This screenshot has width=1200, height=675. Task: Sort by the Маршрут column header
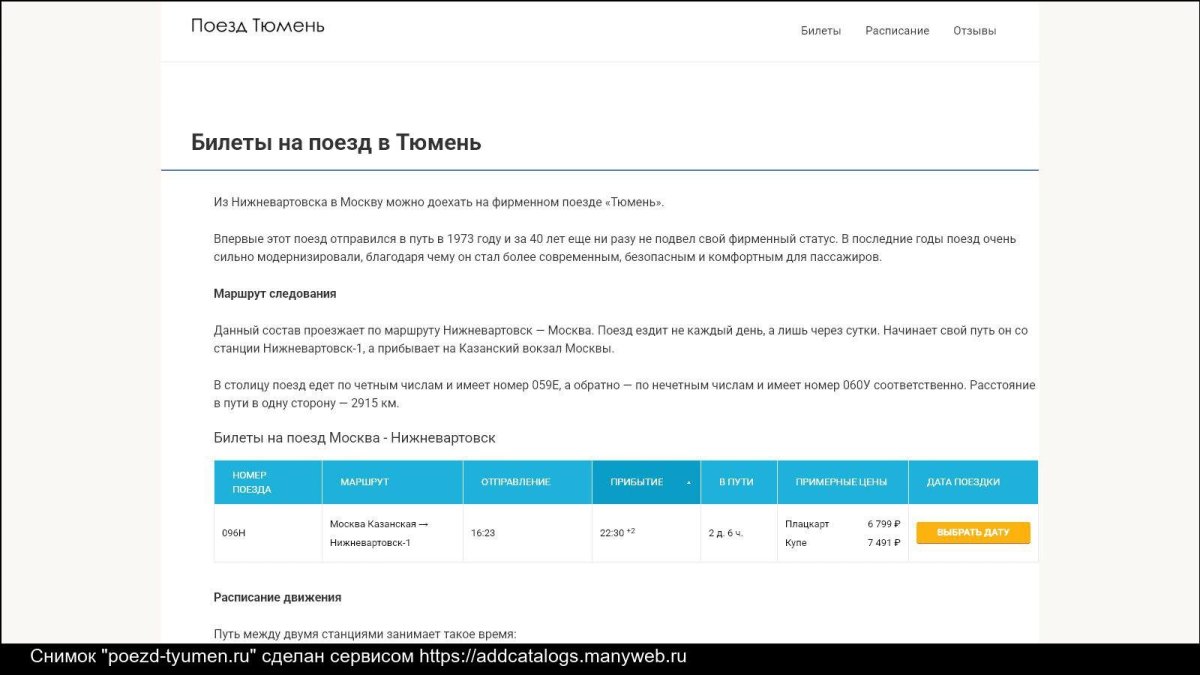pos(364,482)
